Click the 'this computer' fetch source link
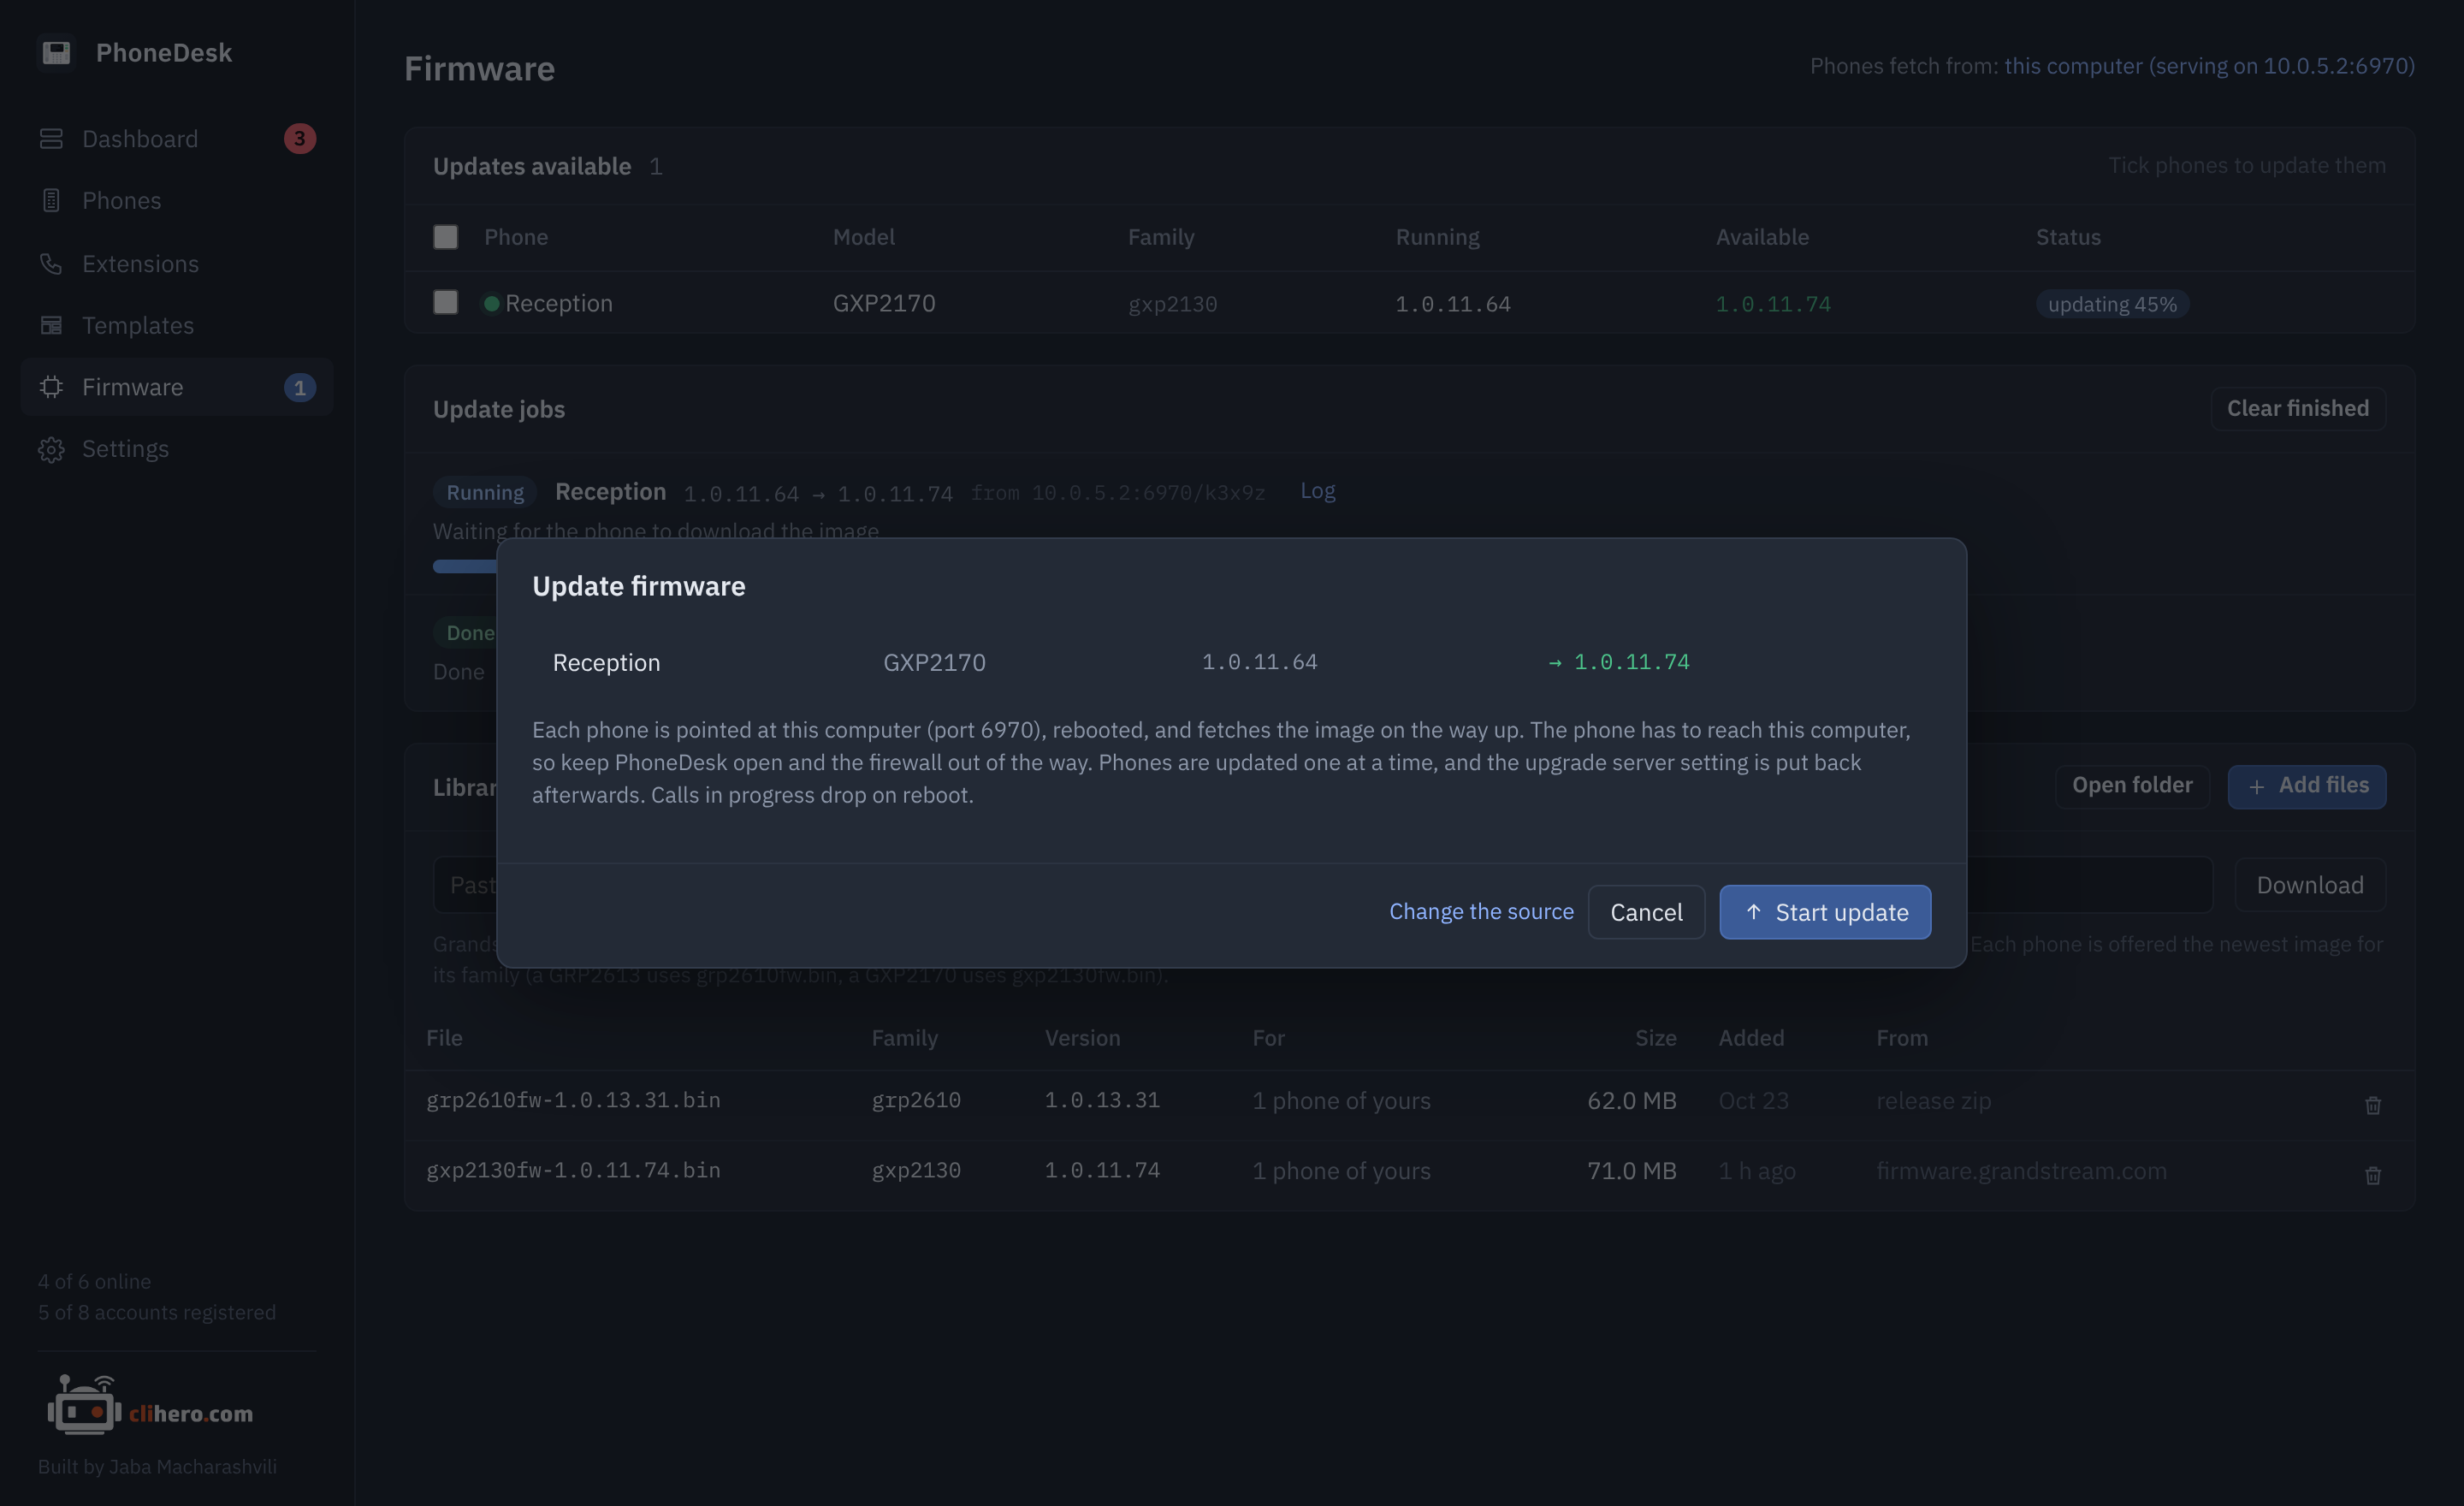2464x1506 pixels. (2209, 66)
